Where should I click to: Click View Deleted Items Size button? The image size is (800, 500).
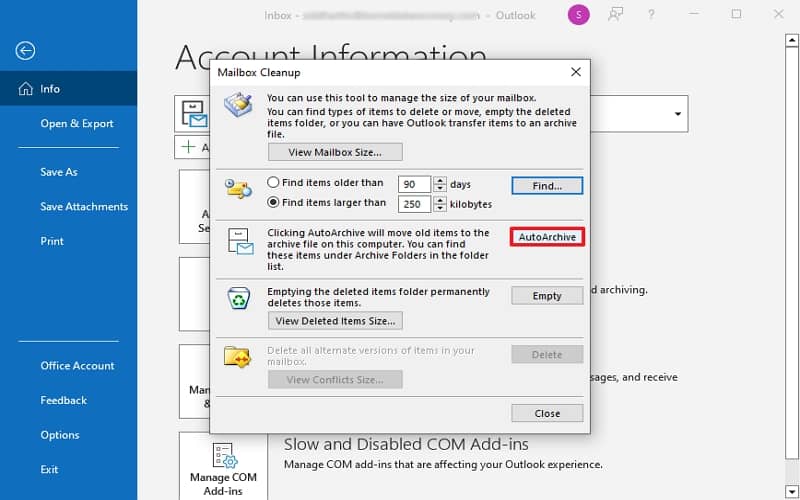335,321
